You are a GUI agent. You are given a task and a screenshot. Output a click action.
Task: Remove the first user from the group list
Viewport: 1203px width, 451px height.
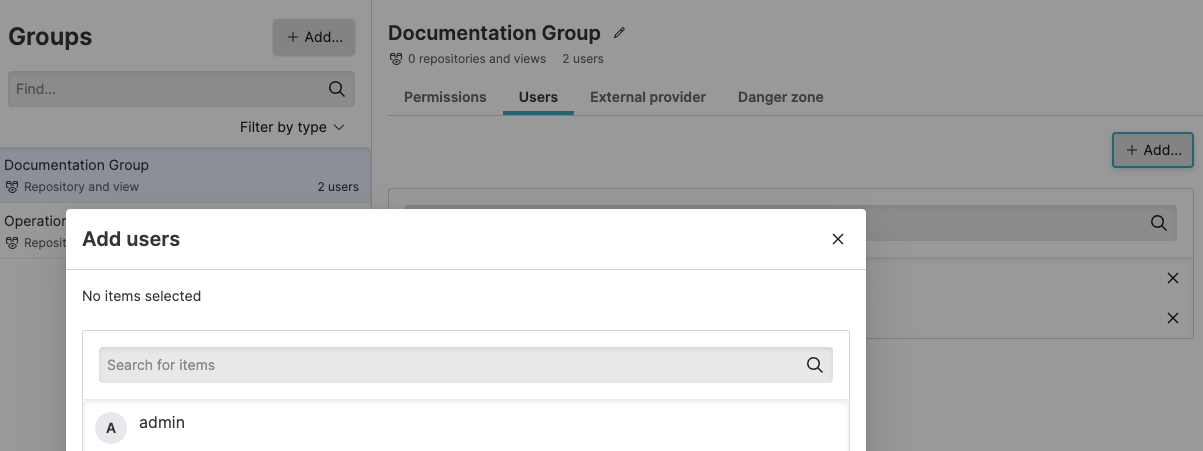tap(1173, 278)
